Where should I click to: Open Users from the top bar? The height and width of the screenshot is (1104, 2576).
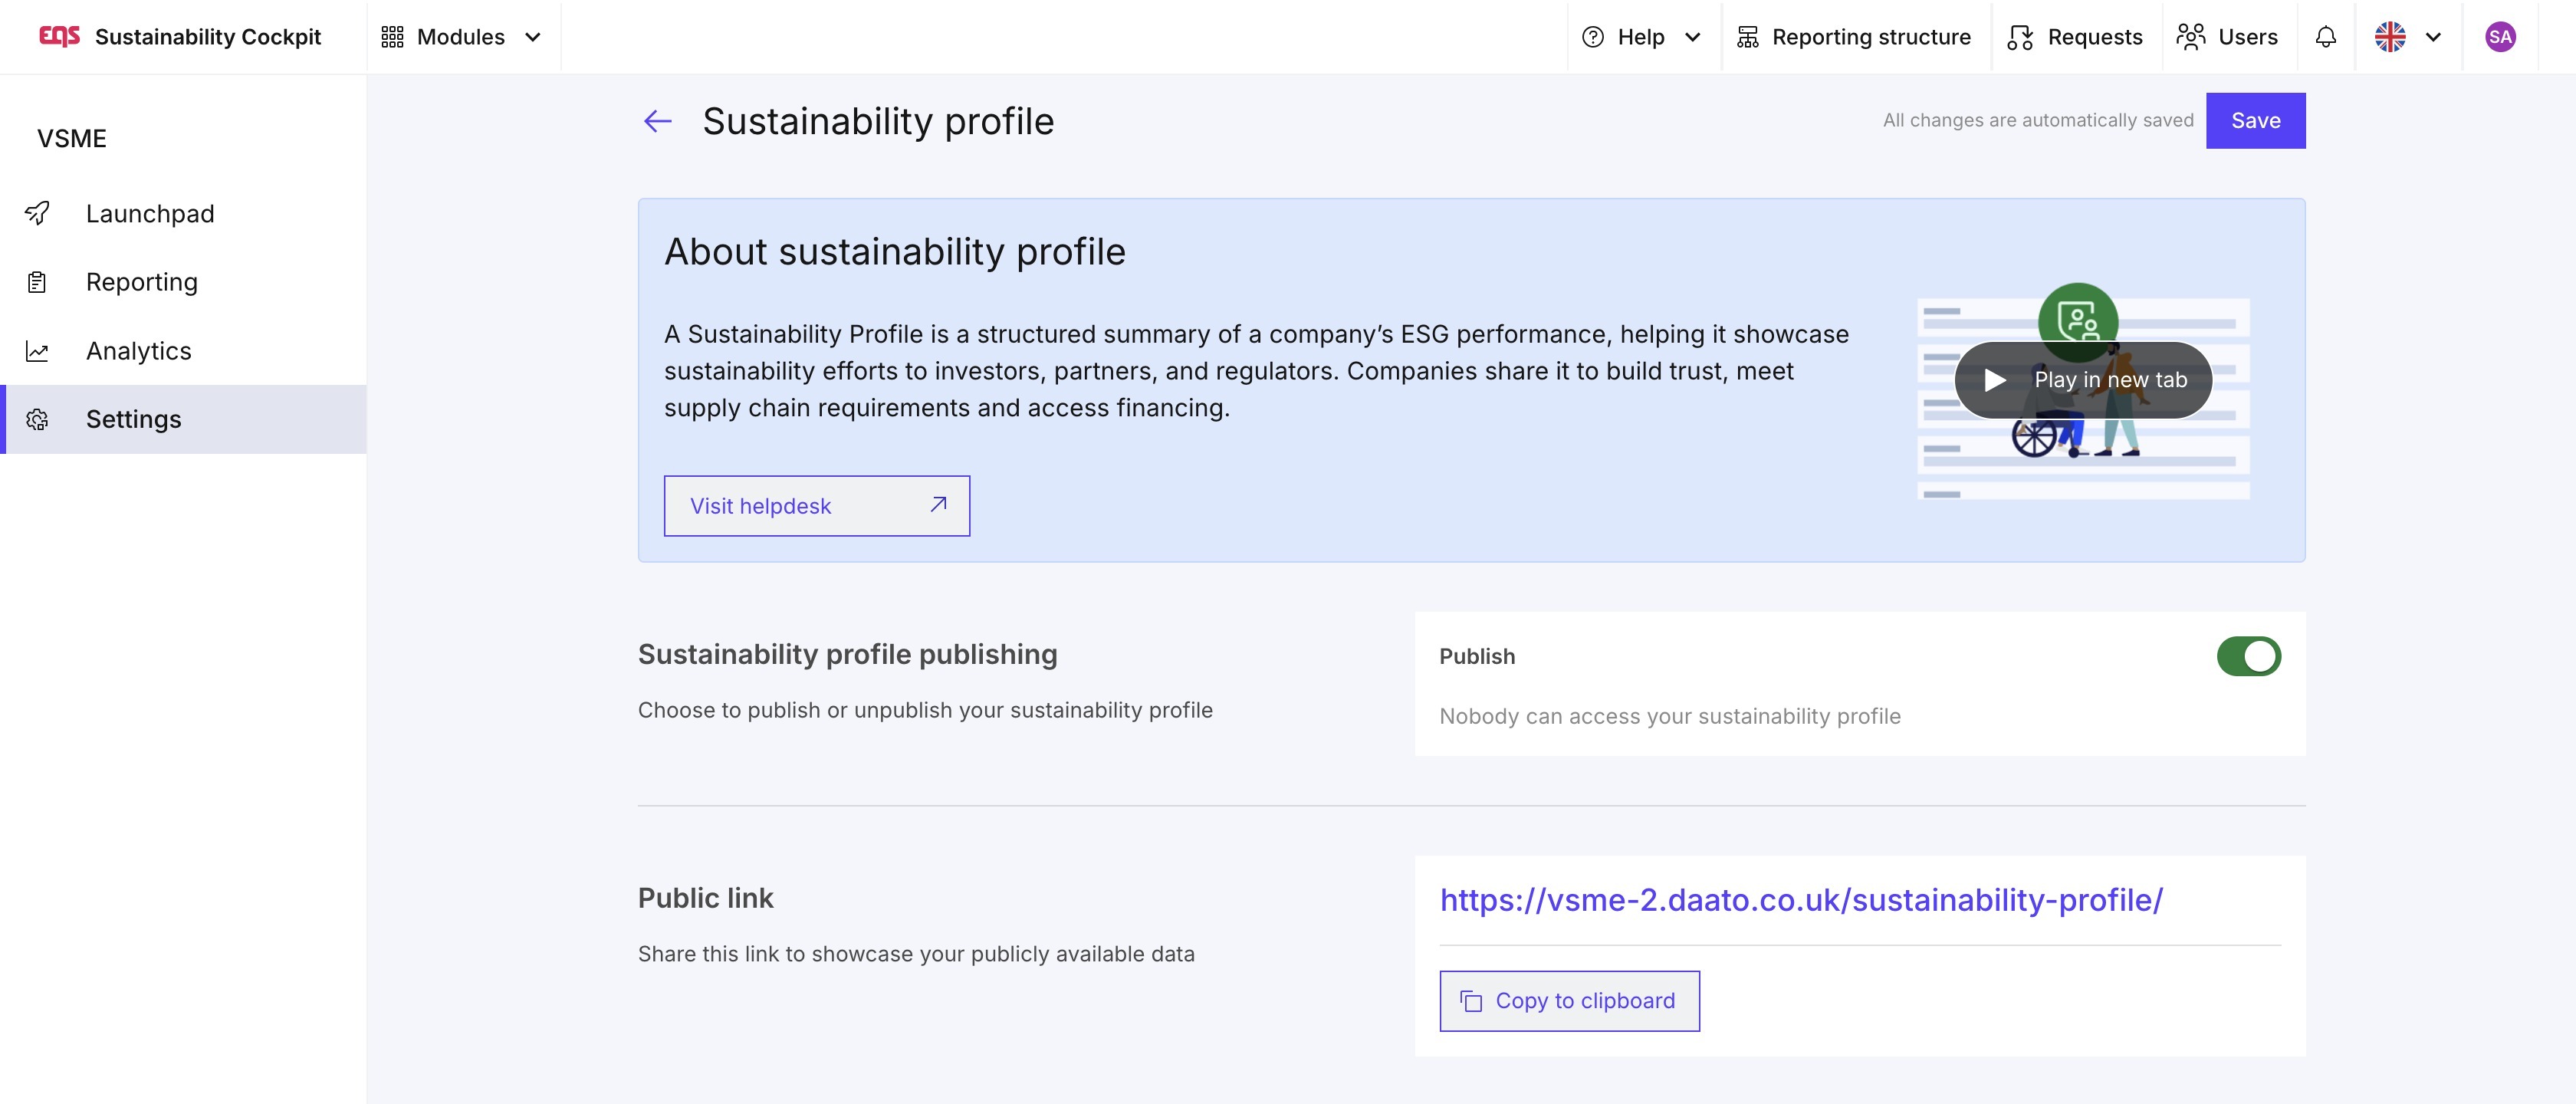point(2227,37)
